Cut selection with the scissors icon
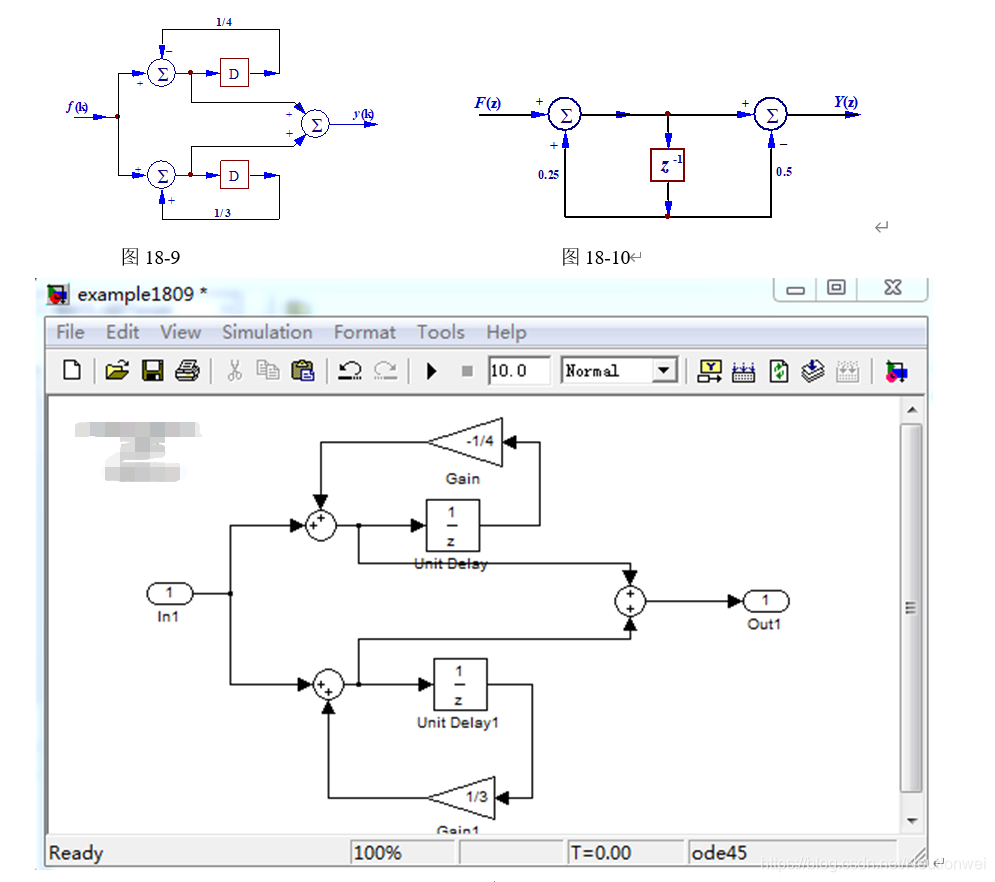The width and height of the screenshot is (995, 882). tap(235, 370)
